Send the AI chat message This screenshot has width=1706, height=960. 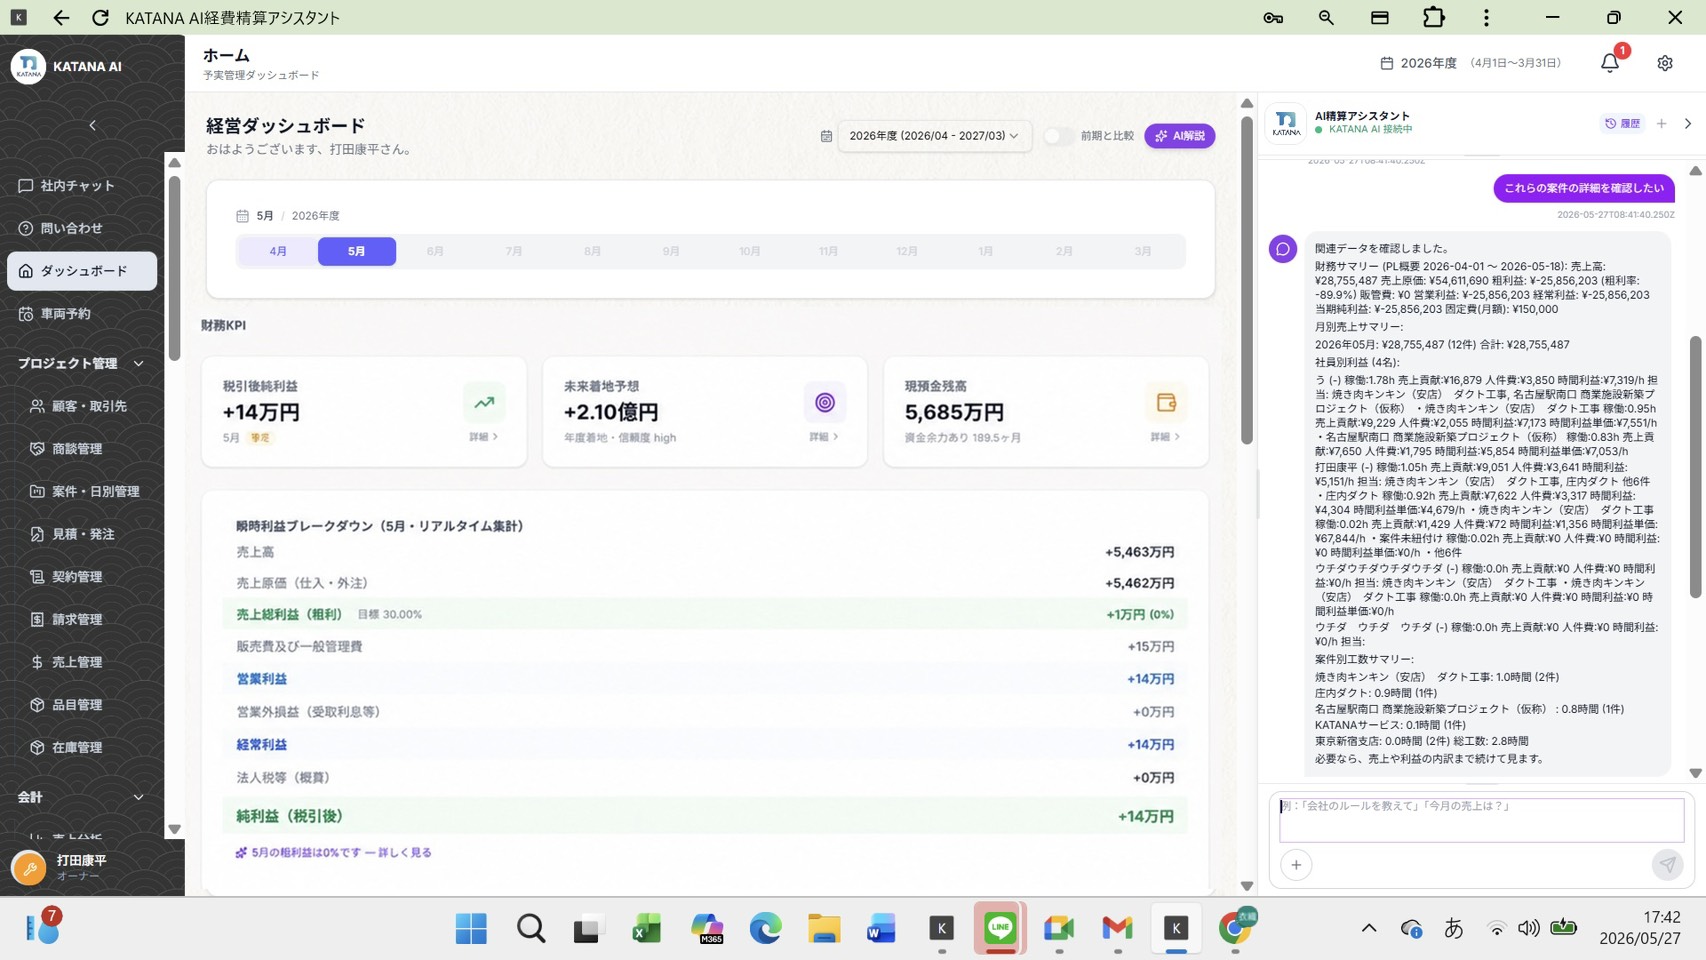pyautogui.click(x=1667, y=865)
